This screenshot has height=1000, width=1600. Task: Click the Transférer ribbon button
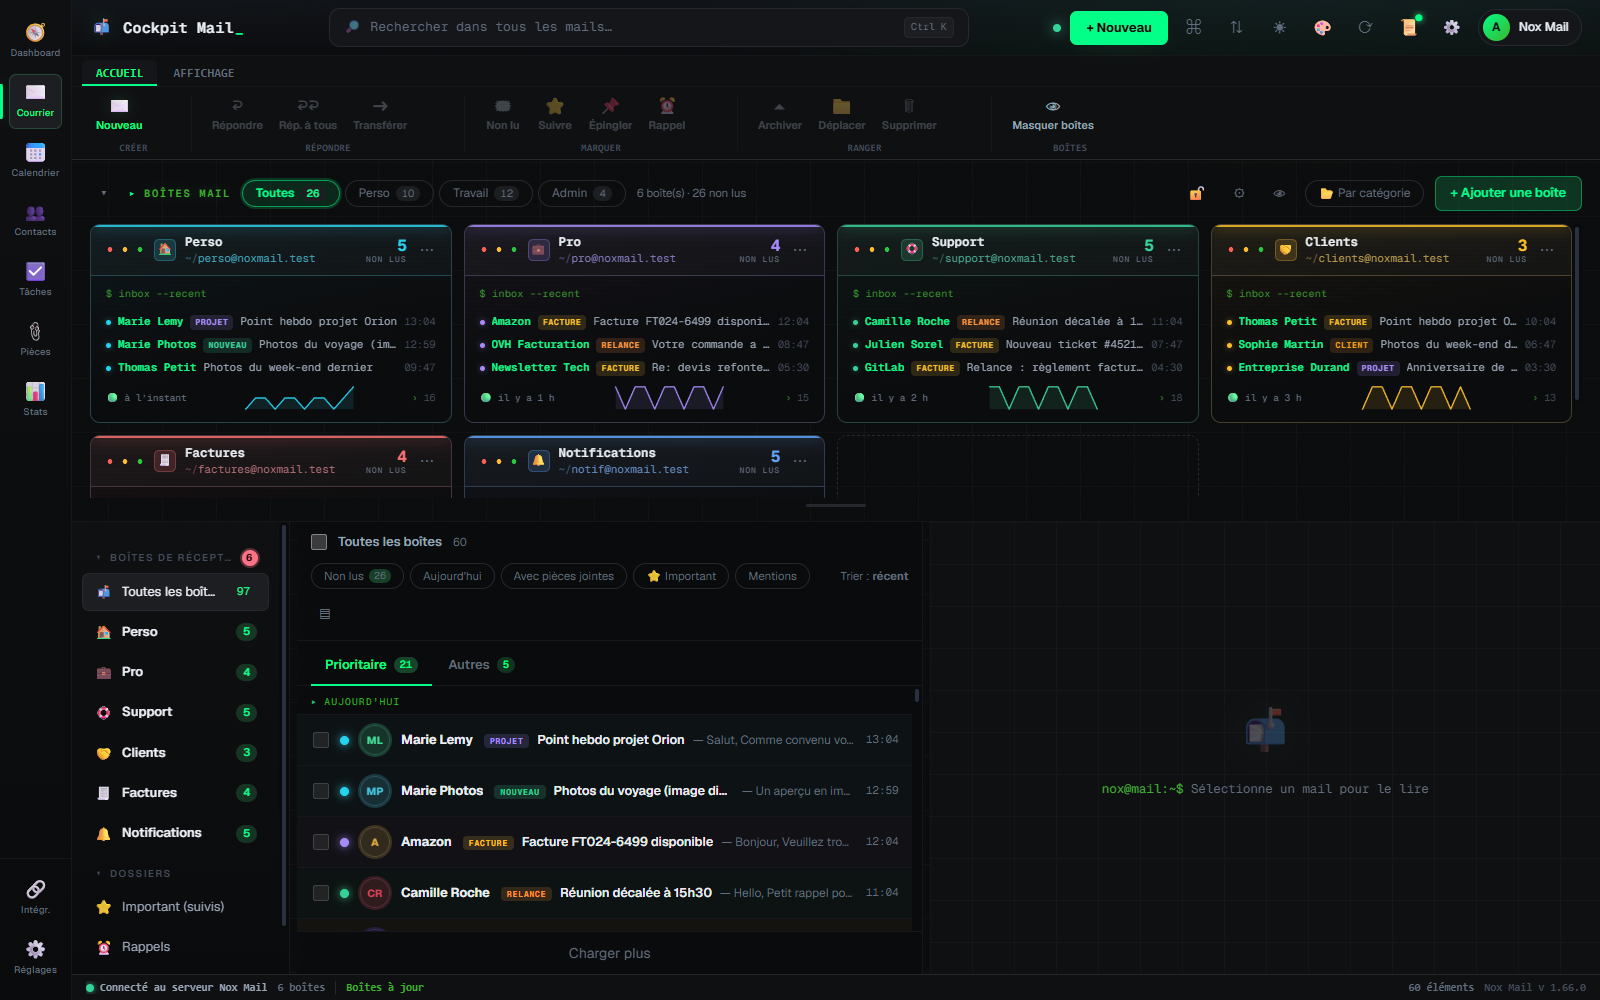click(380, 115)
